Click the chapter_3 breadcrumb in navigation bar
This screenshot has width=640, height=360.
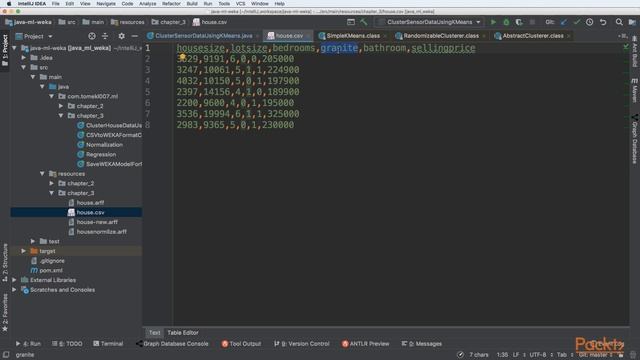point(169,22)
